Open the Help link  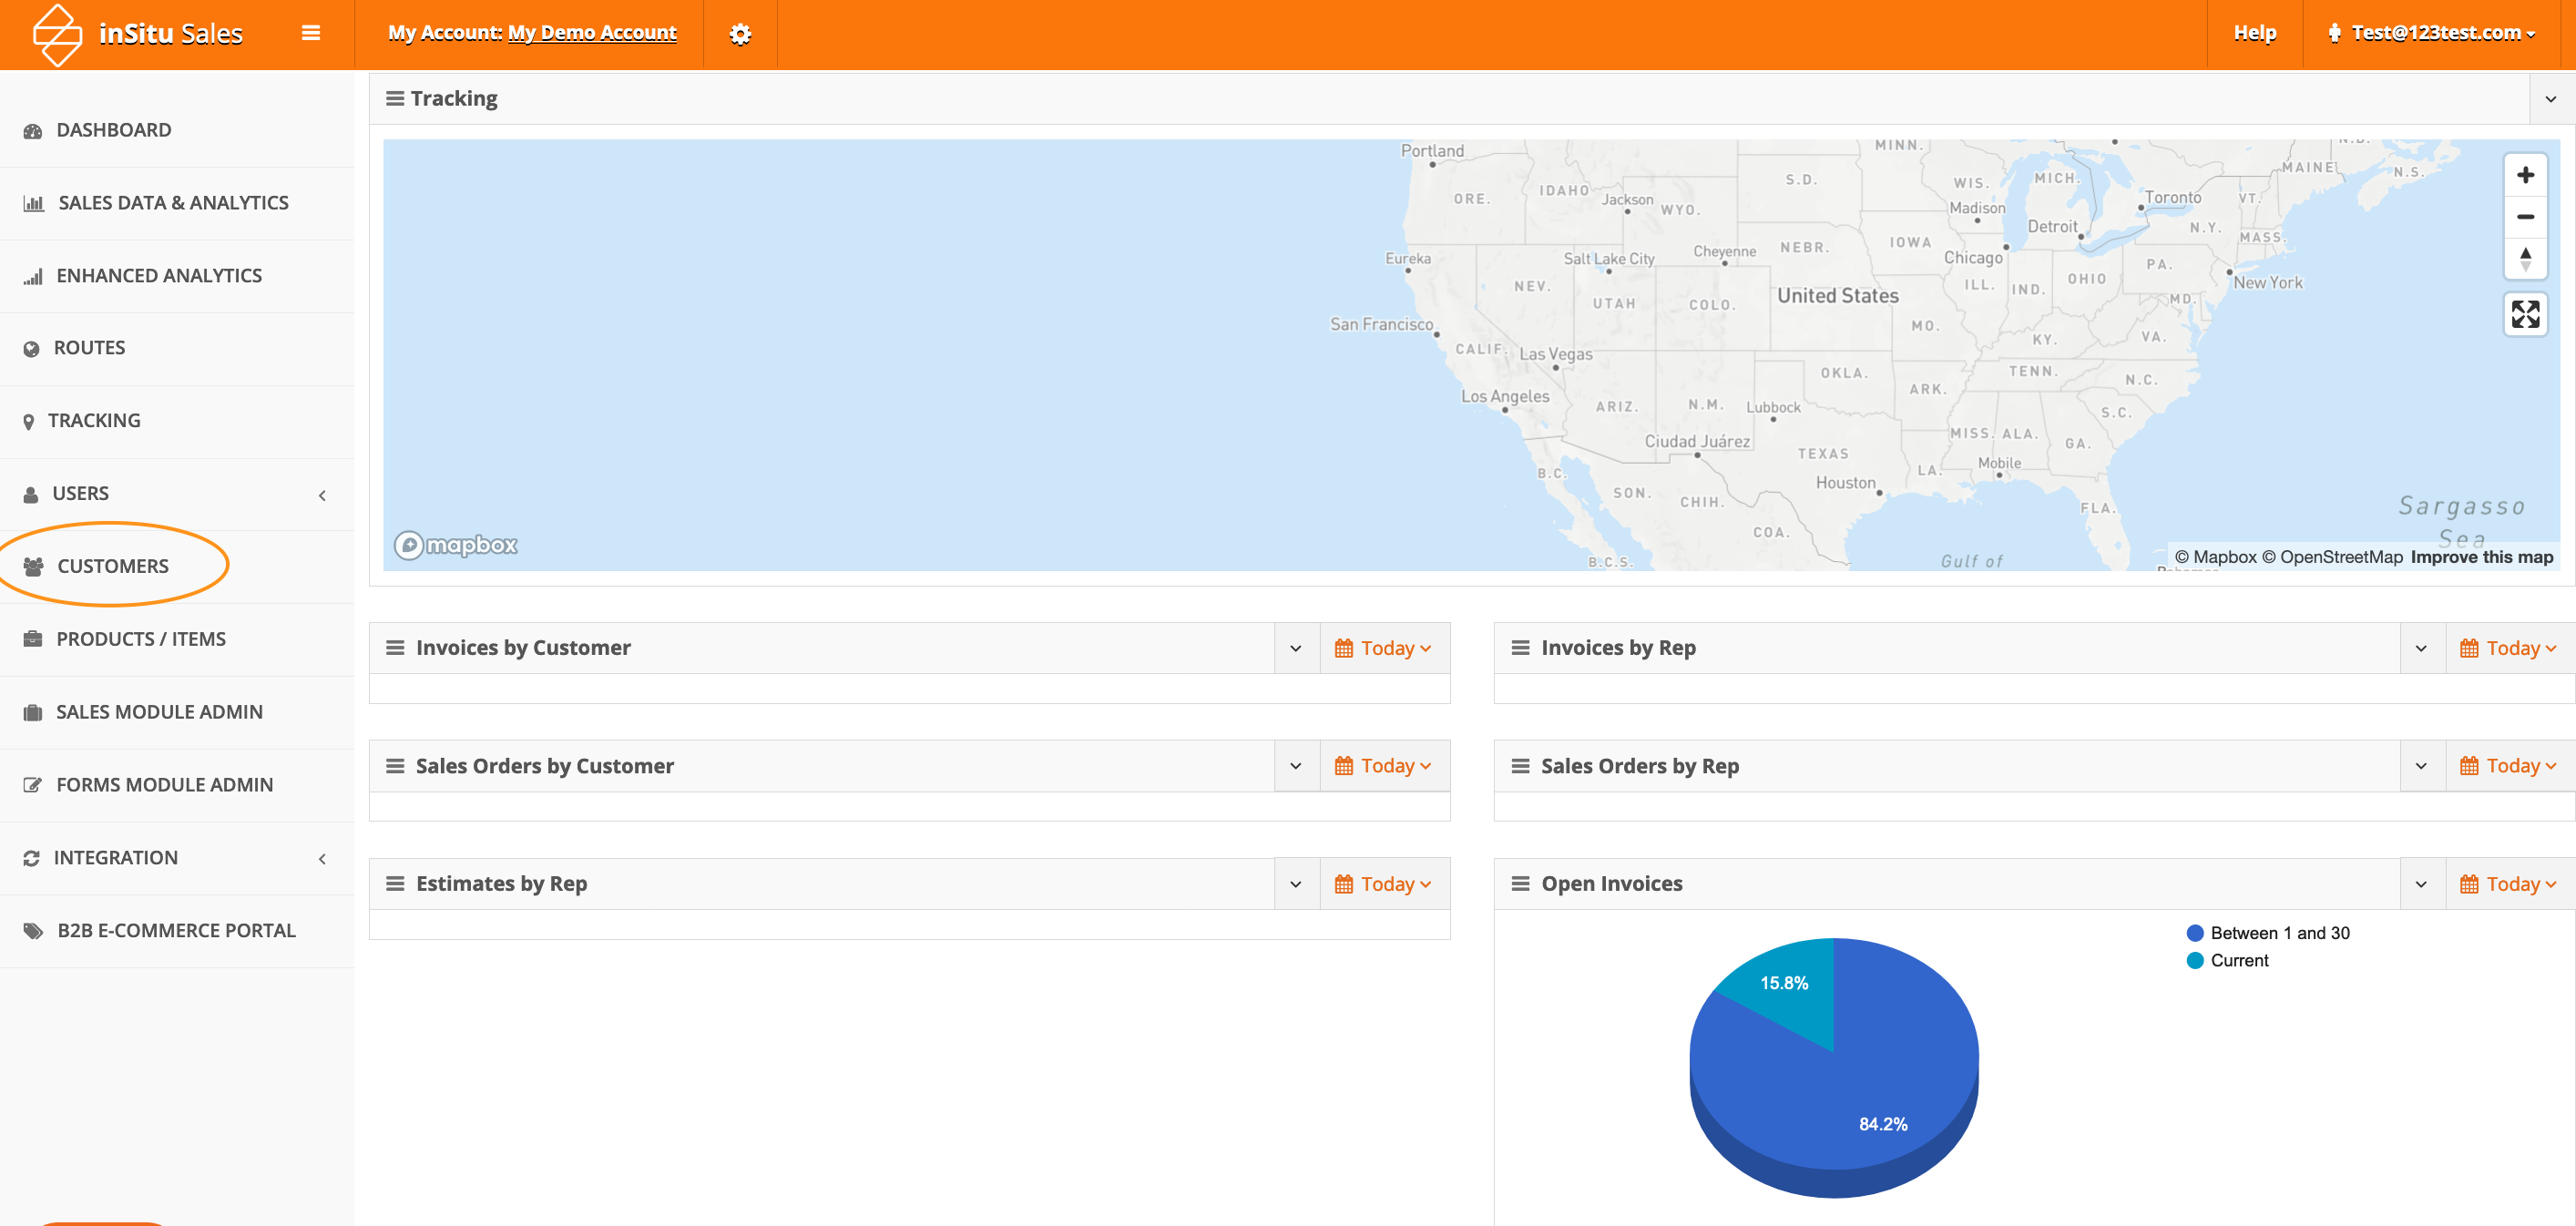coord(2254,34)
